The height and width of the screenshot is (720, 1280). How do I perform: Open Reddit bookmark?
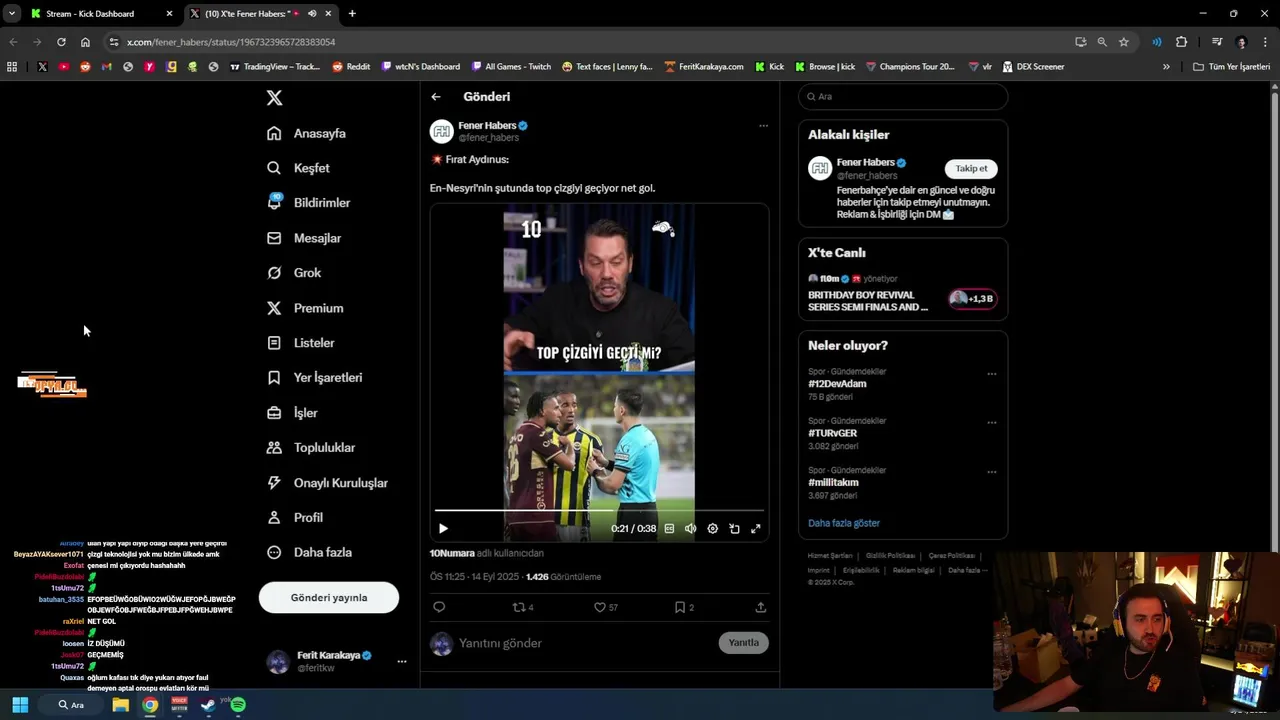pyautogui.click(x=351, y=67)
